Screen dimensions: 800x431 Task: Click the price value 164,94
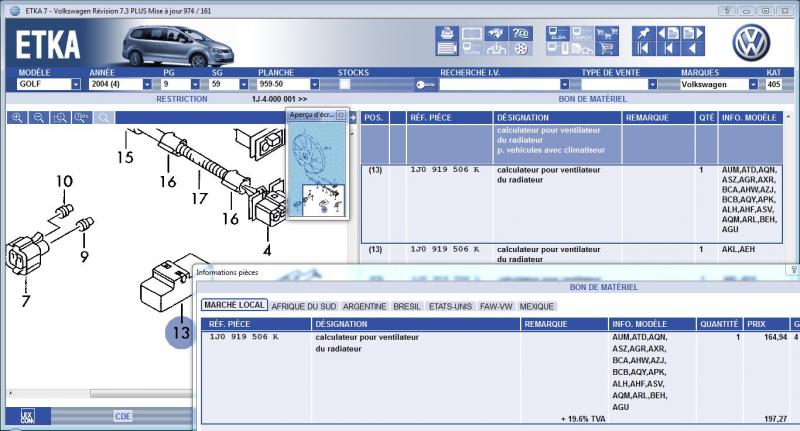pos(776,337)
